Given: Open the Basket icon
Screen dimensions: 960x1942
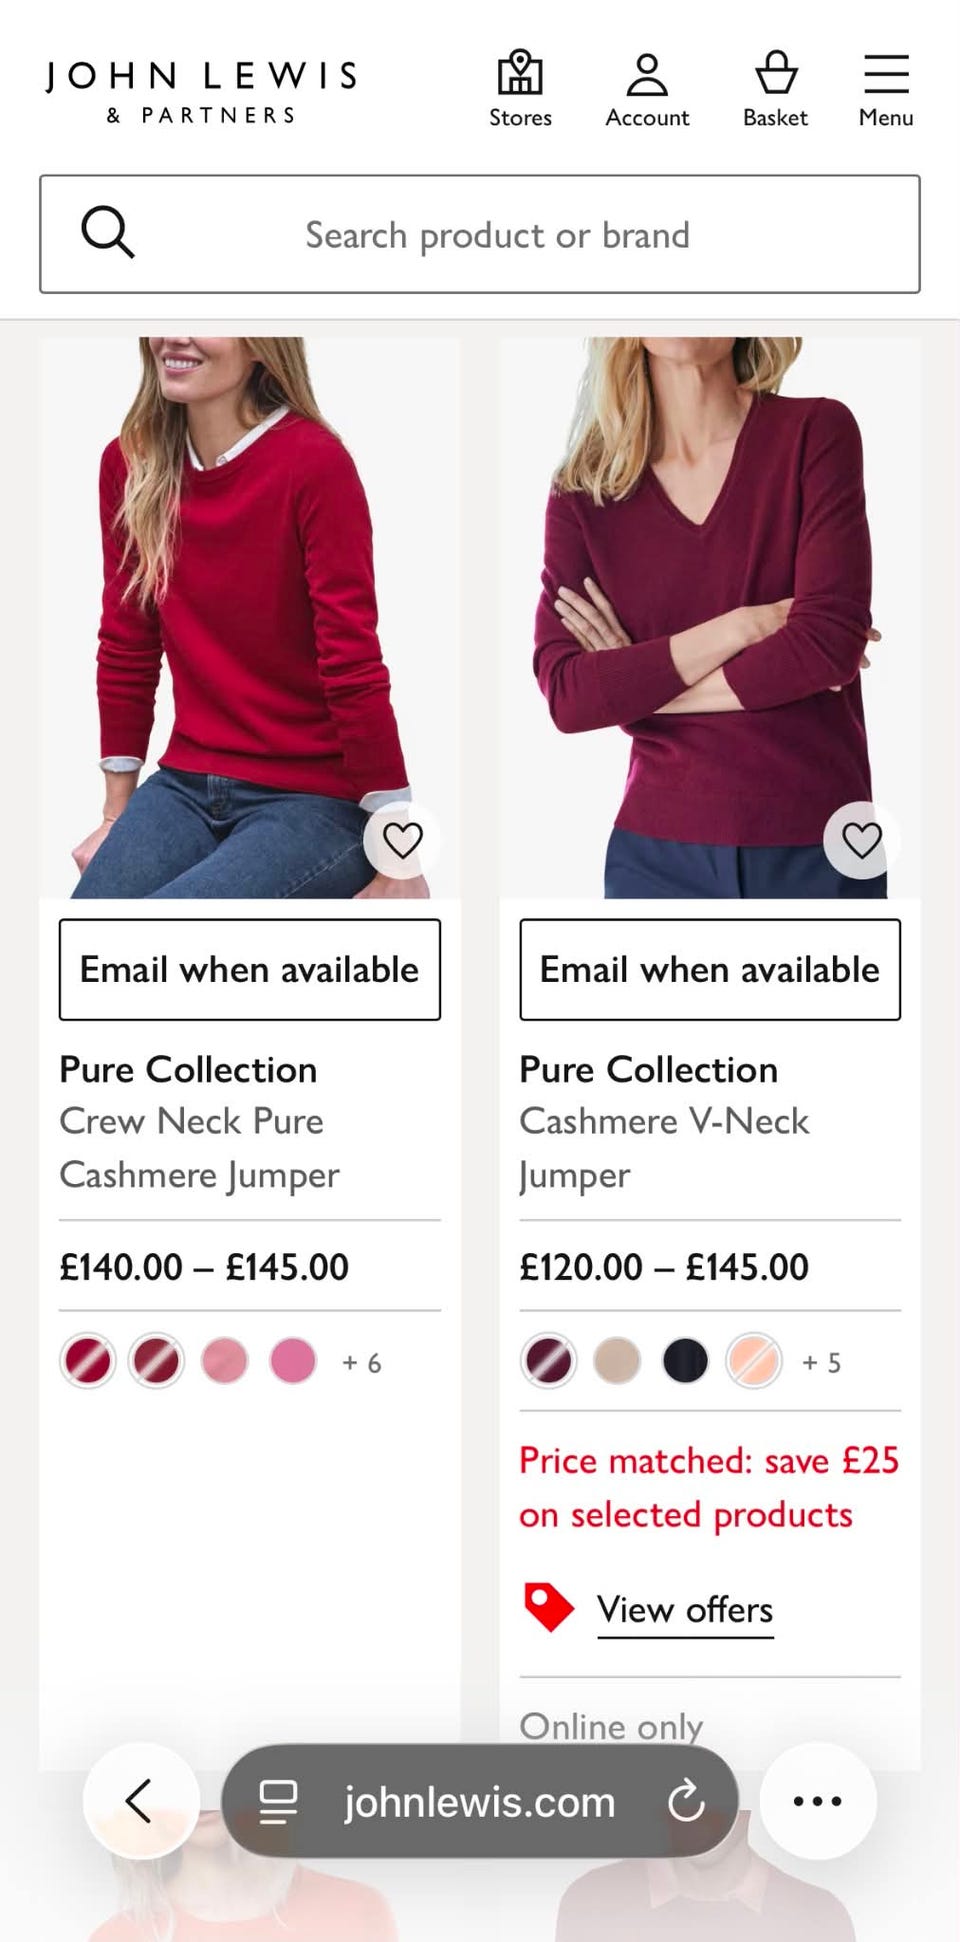Looking at the screenshot, I should click(x=775, y=90).
